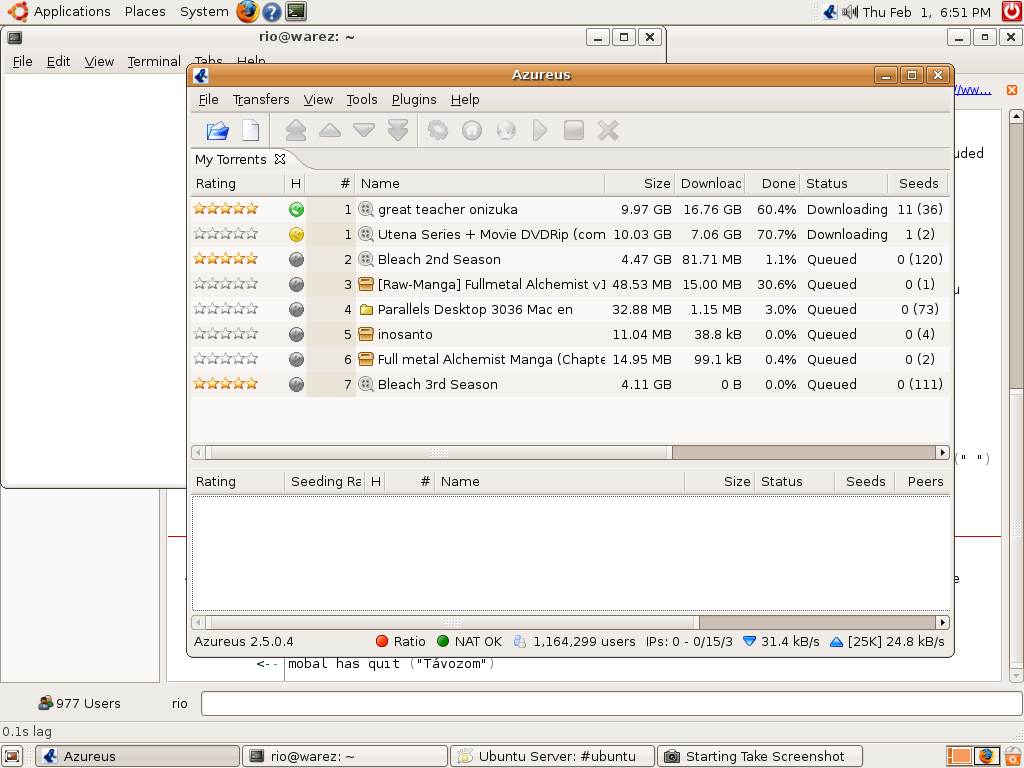Click the chat message input field
This screenshot has width=1024, height=768.
tap(612, 703)
